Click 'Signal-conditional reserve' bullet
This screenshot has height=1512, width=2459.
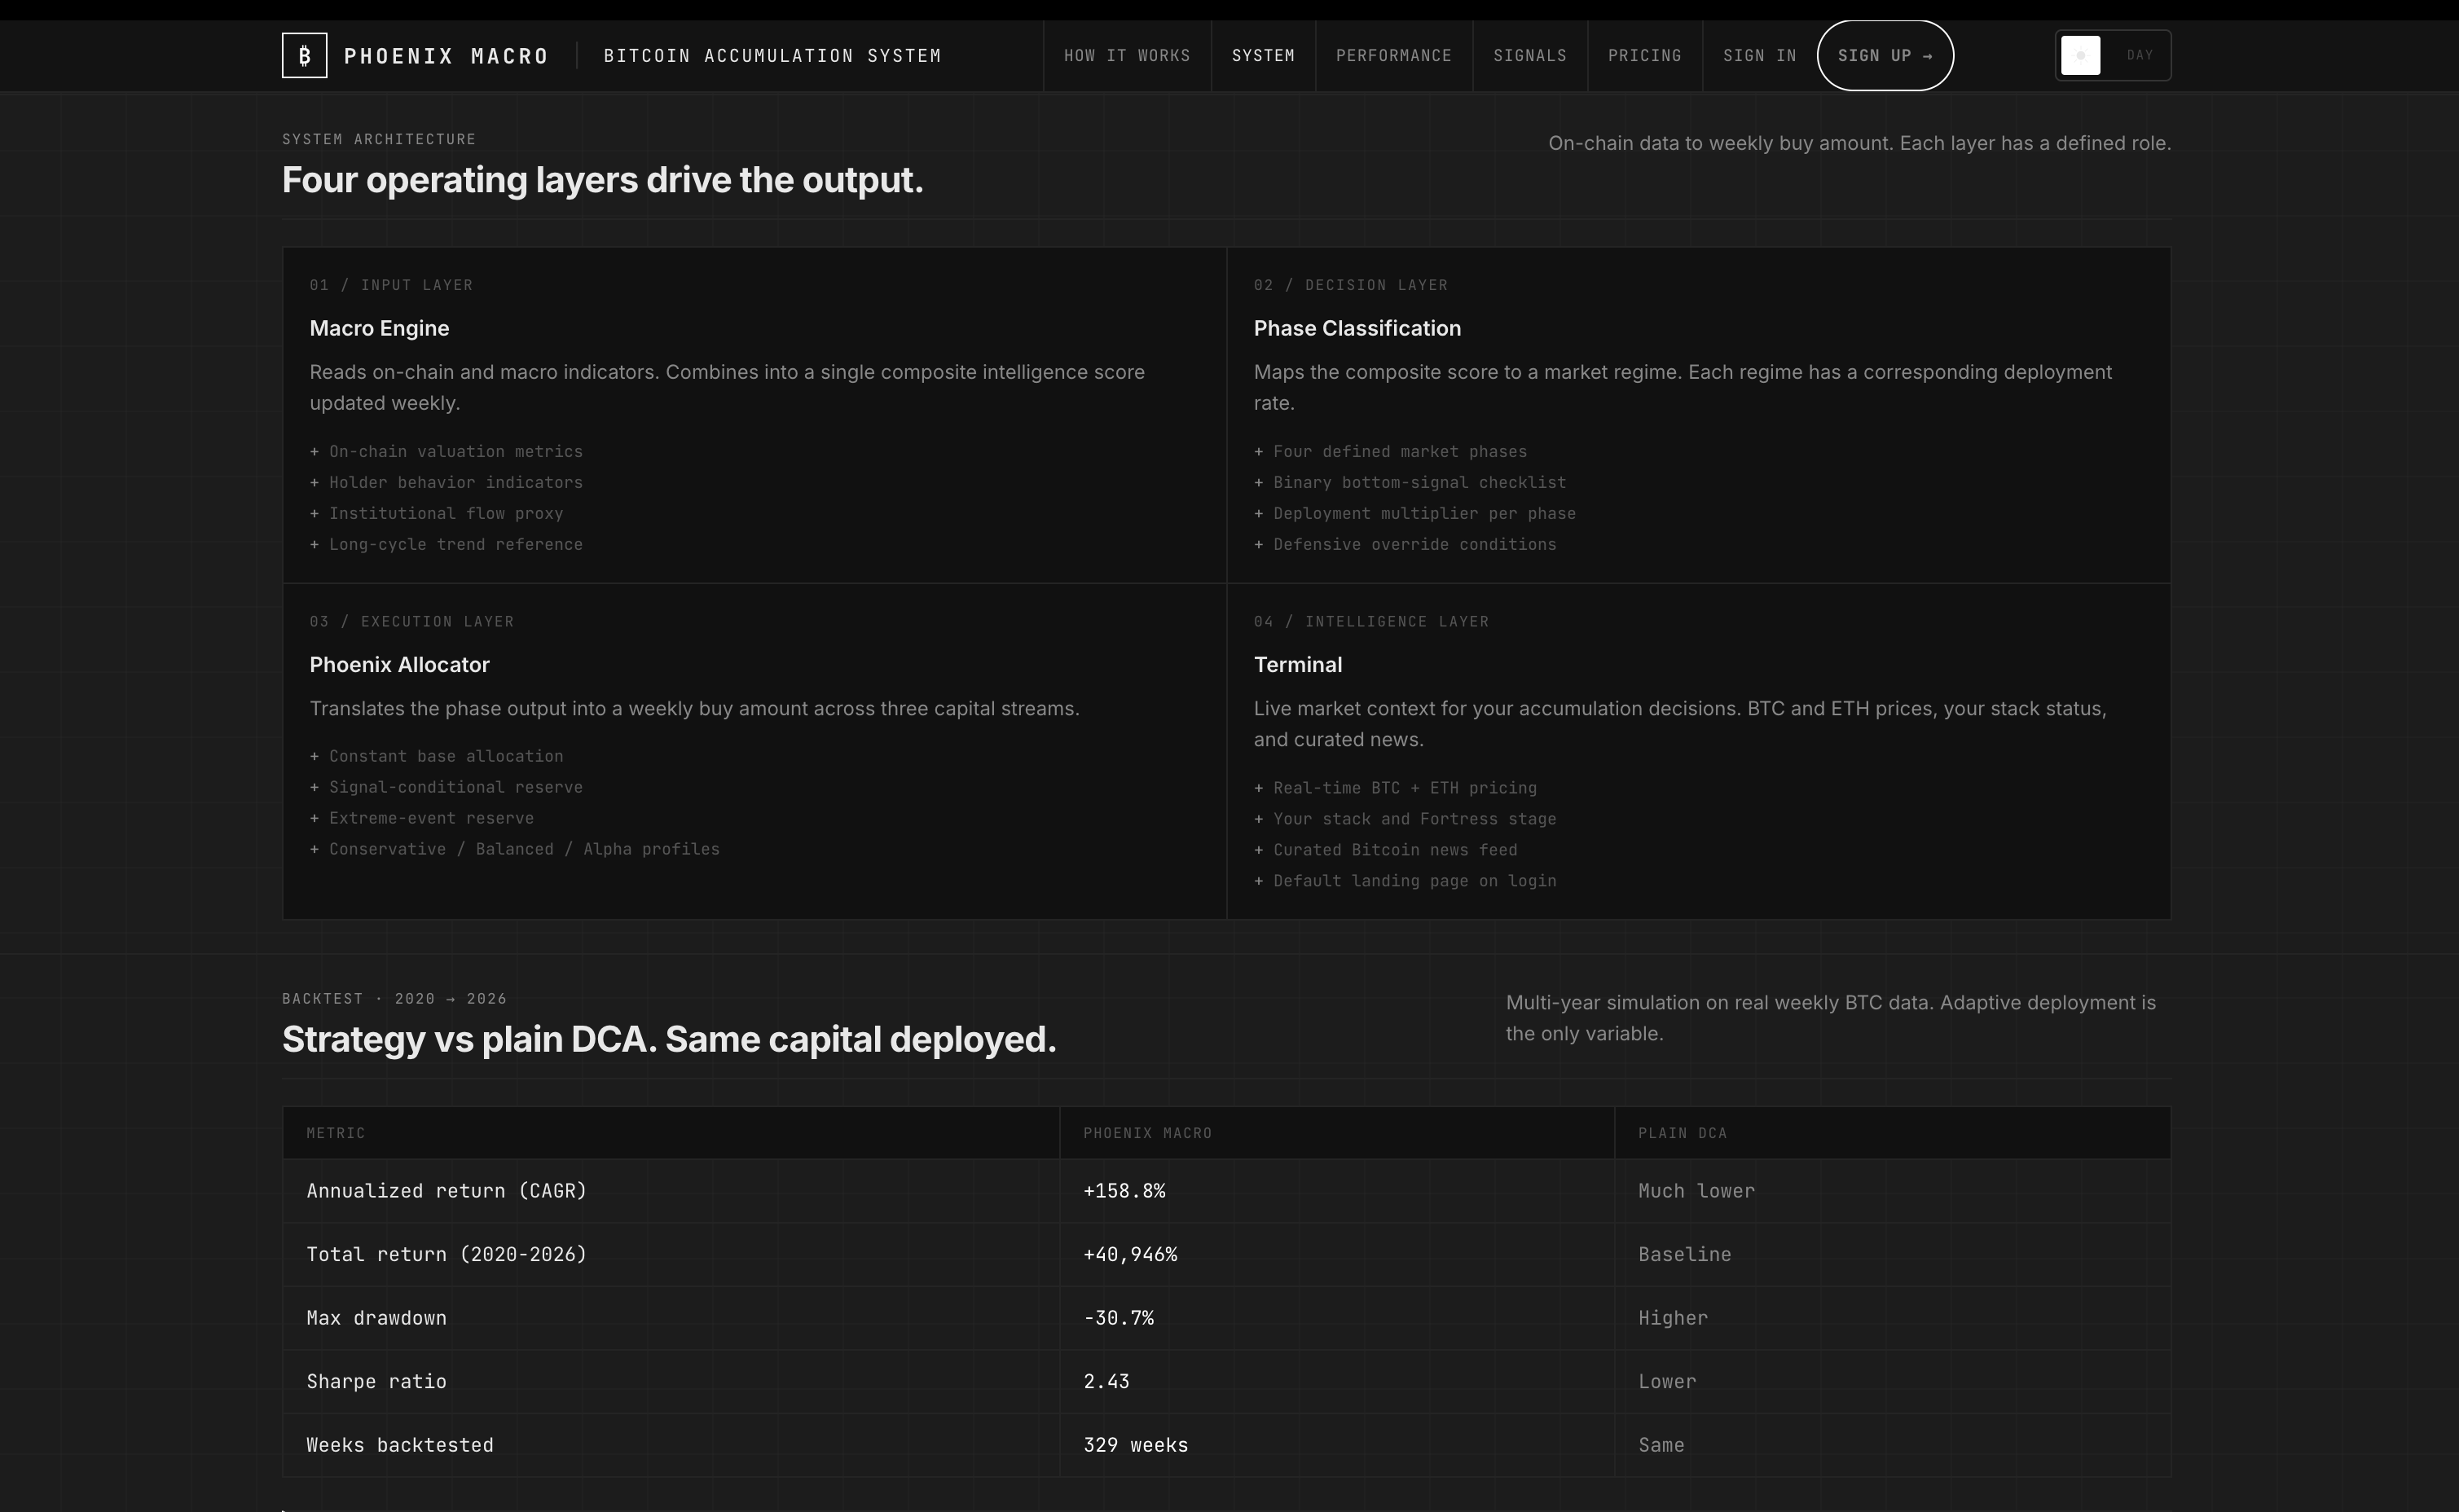(446, 788)
